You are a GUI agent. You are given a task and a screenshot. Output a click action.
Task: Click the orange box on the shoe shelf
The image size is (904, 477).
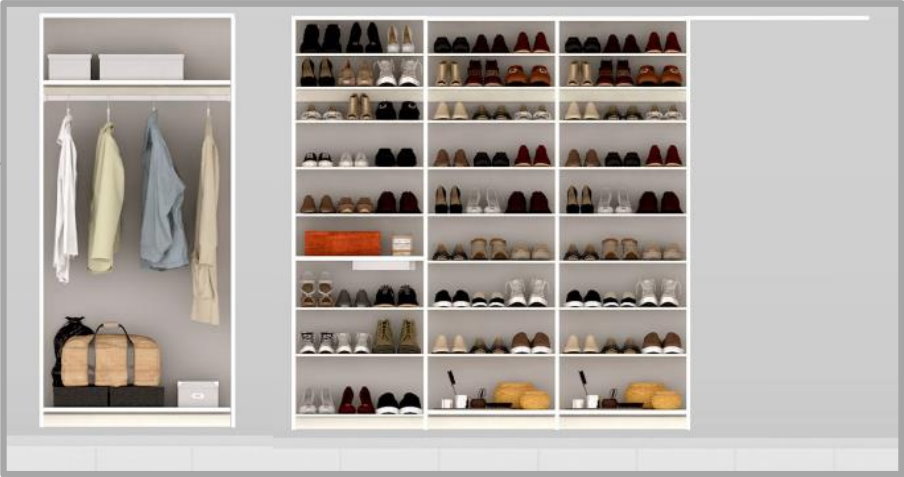tap(343, 243)
